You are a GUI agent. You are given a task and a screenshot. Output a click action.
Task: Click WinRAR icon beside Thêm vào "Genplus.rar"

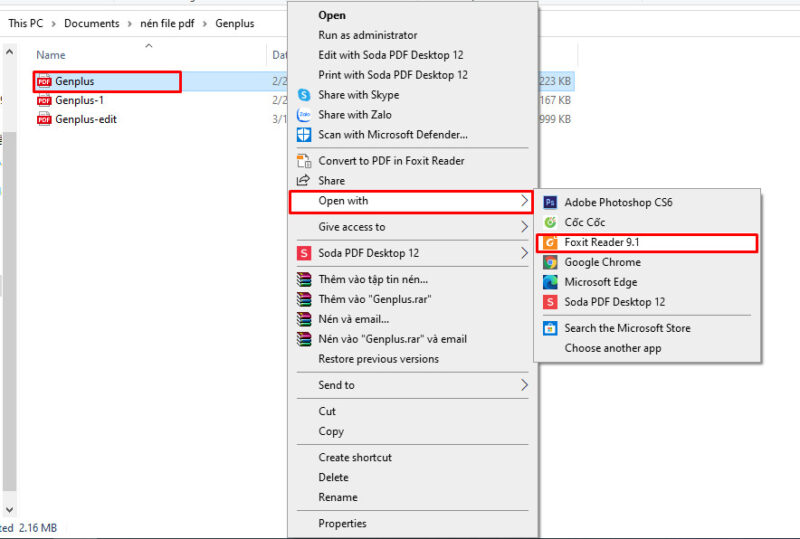coord(304,299)
